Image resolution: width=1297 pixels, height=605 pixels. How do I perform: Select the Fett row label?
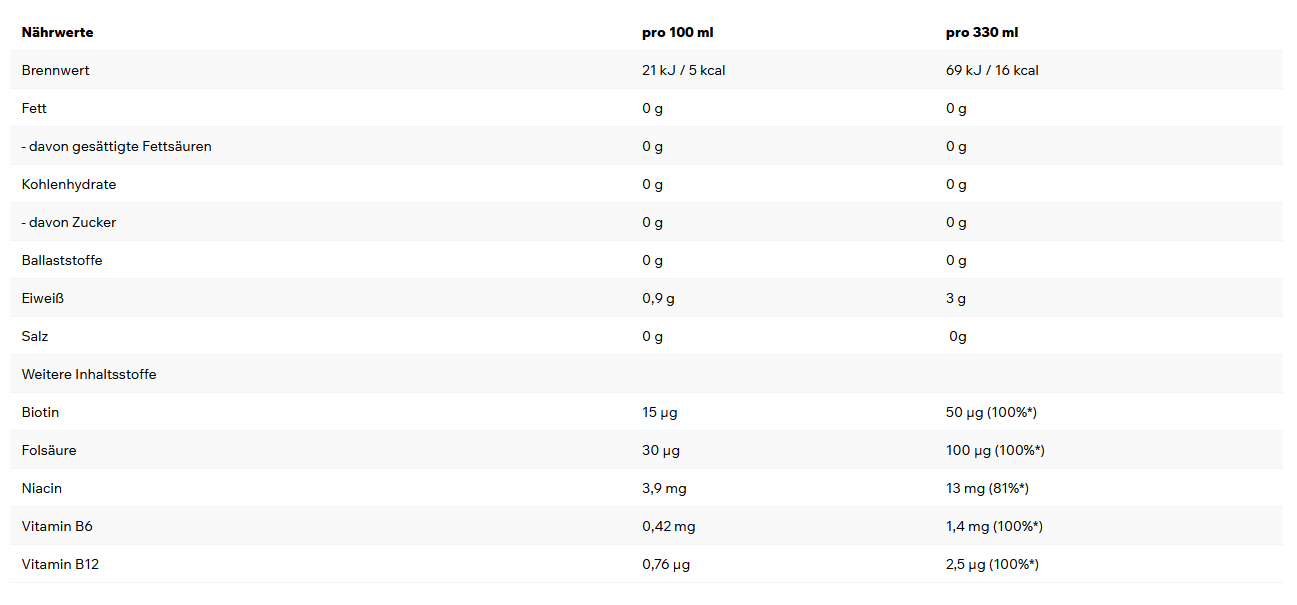coord(34,109)
